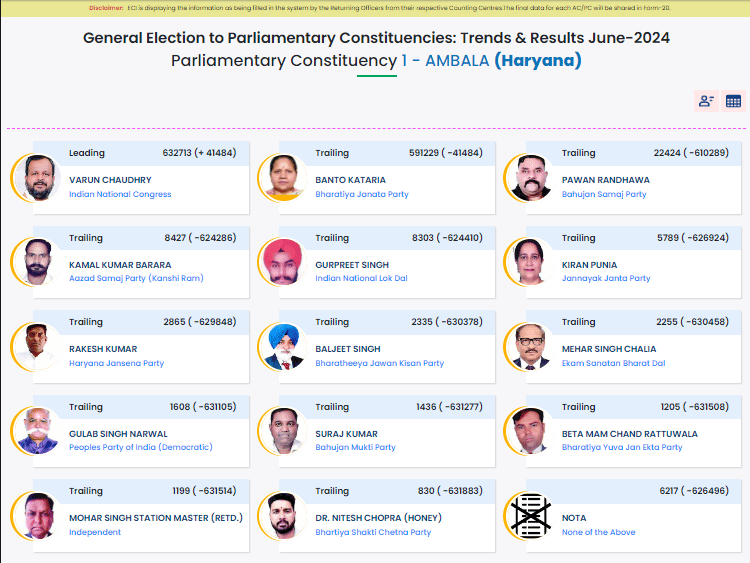Select the Gulab Singh Narwal candidate card

[141, 431]
